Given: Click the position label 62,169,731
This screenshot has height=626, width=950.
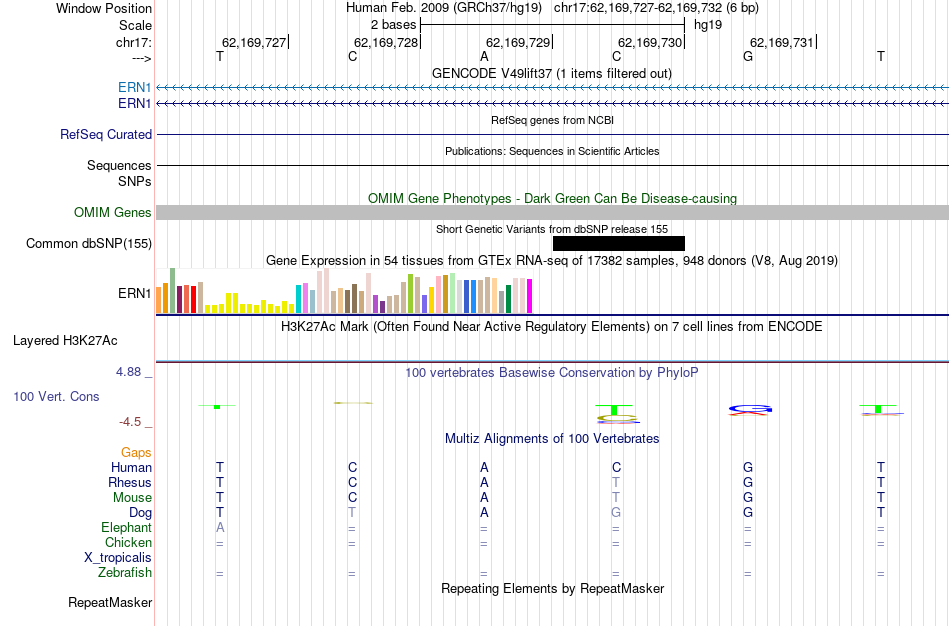Looking at the screenshot, I should (782, 42).
